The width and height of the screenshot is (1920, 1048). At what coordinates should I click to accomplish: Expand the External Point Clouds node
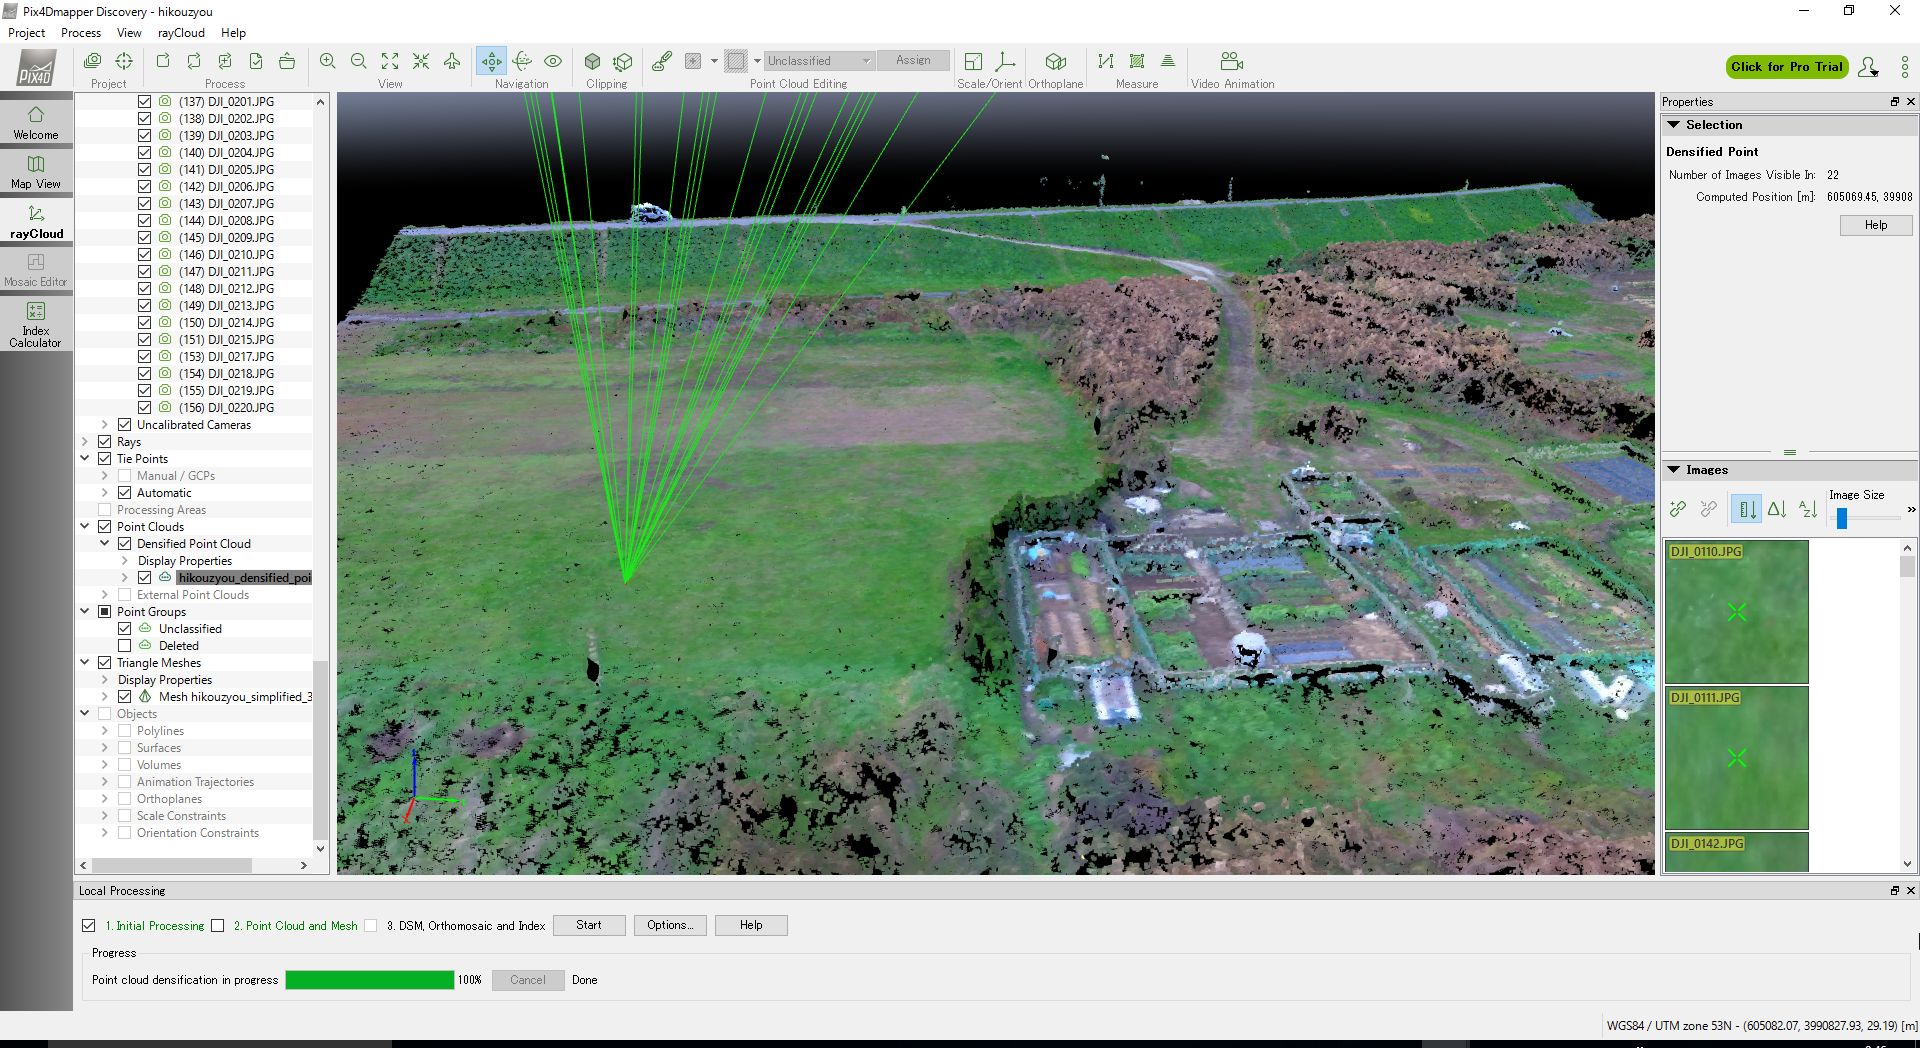[105, 594]
